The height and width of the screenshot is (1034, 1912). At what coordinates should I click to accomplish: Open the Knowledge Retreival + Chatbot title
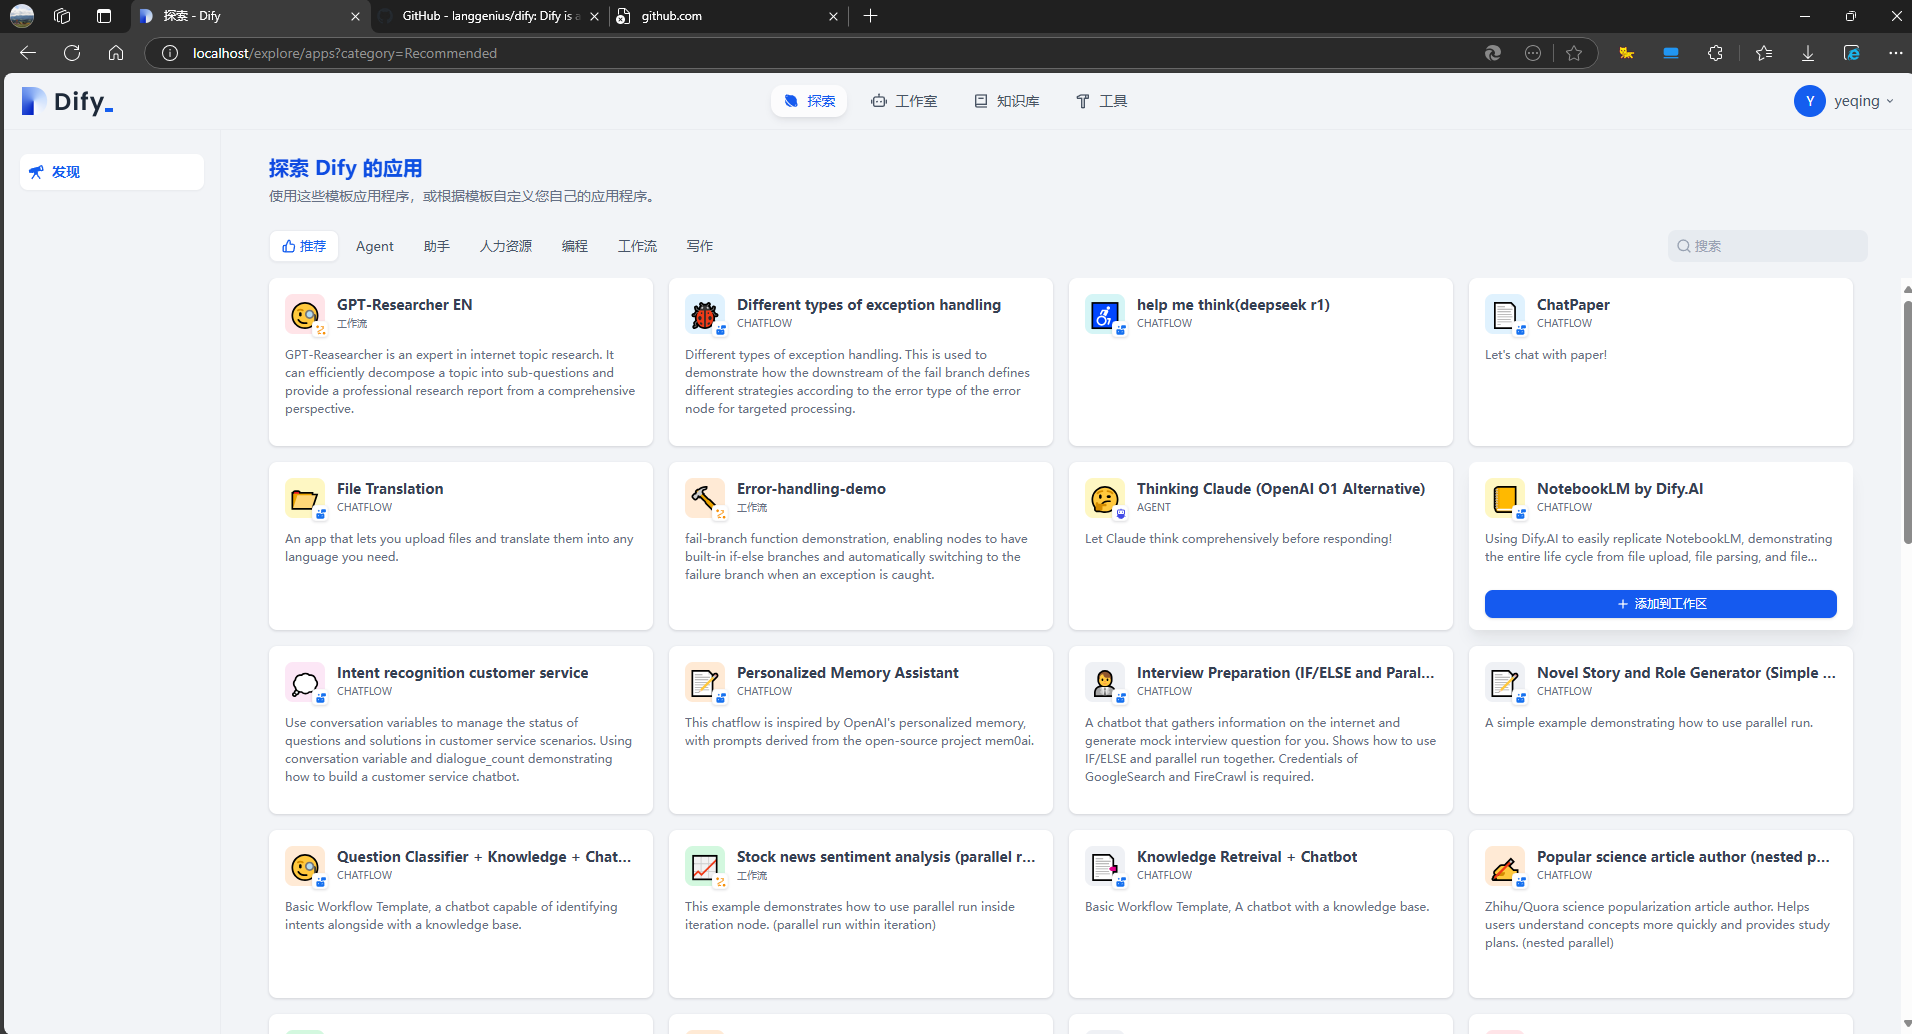(x=1247, y=857)
